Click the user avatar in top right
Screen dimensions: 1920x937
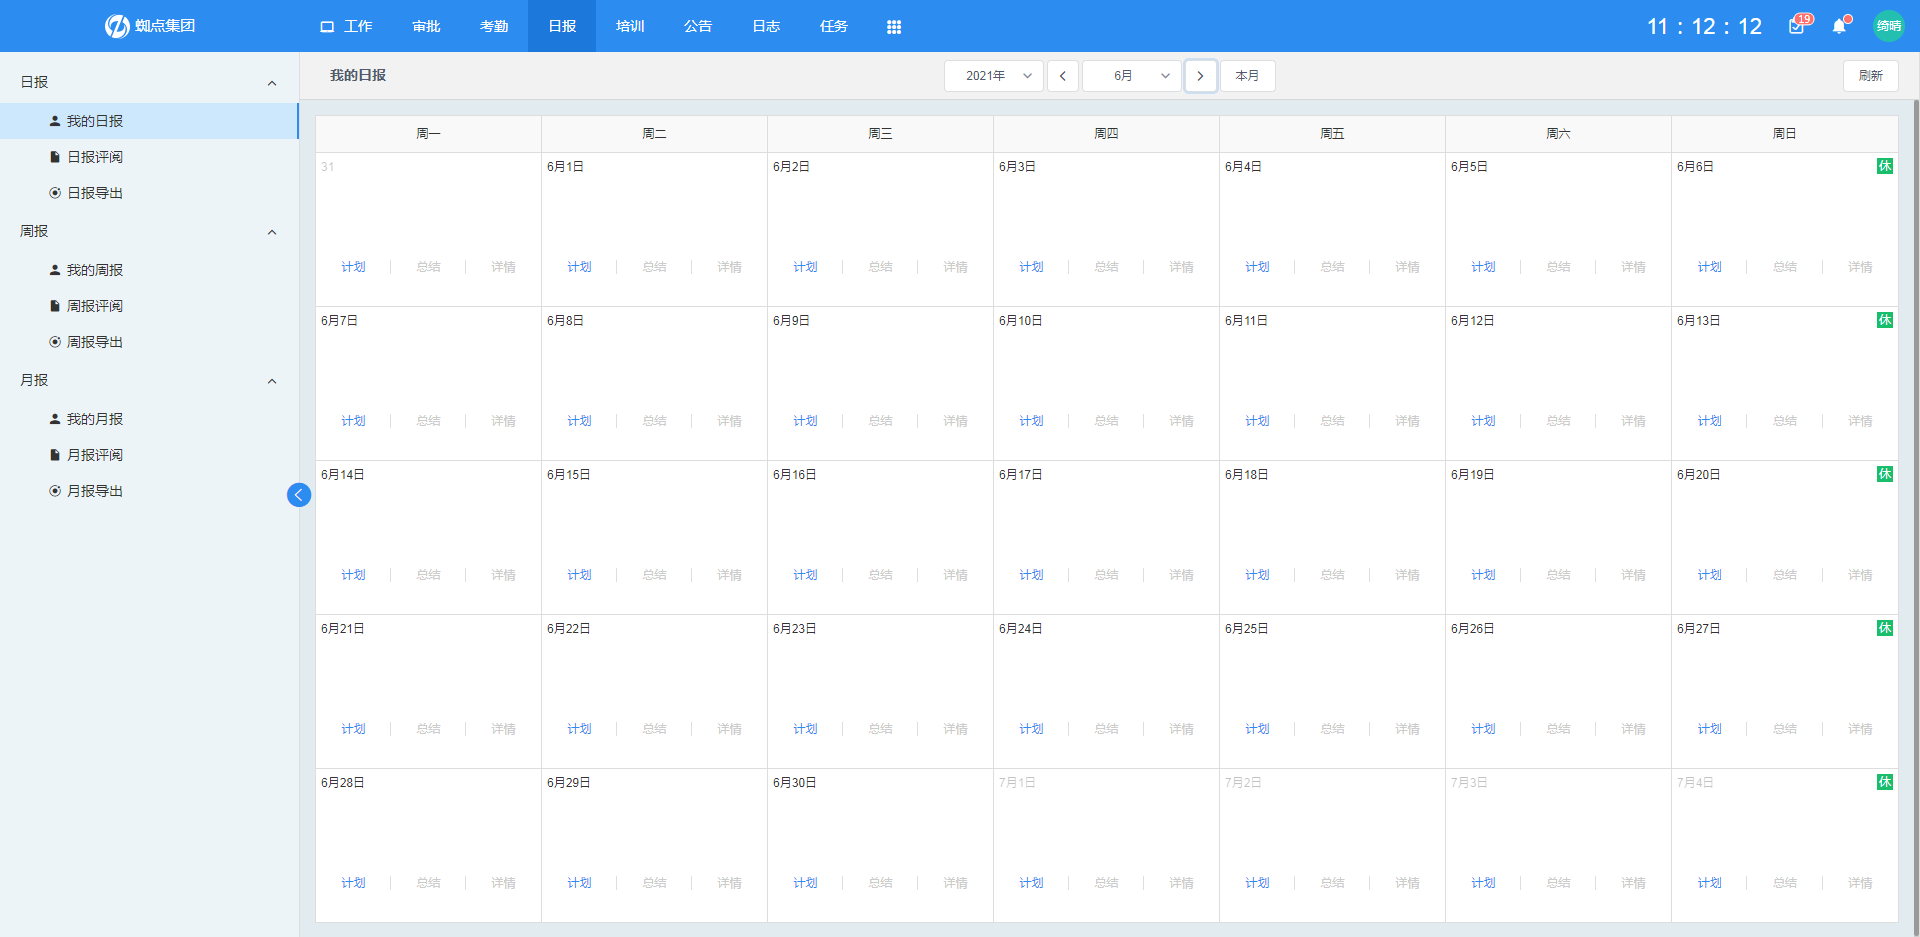point(1888,26)
